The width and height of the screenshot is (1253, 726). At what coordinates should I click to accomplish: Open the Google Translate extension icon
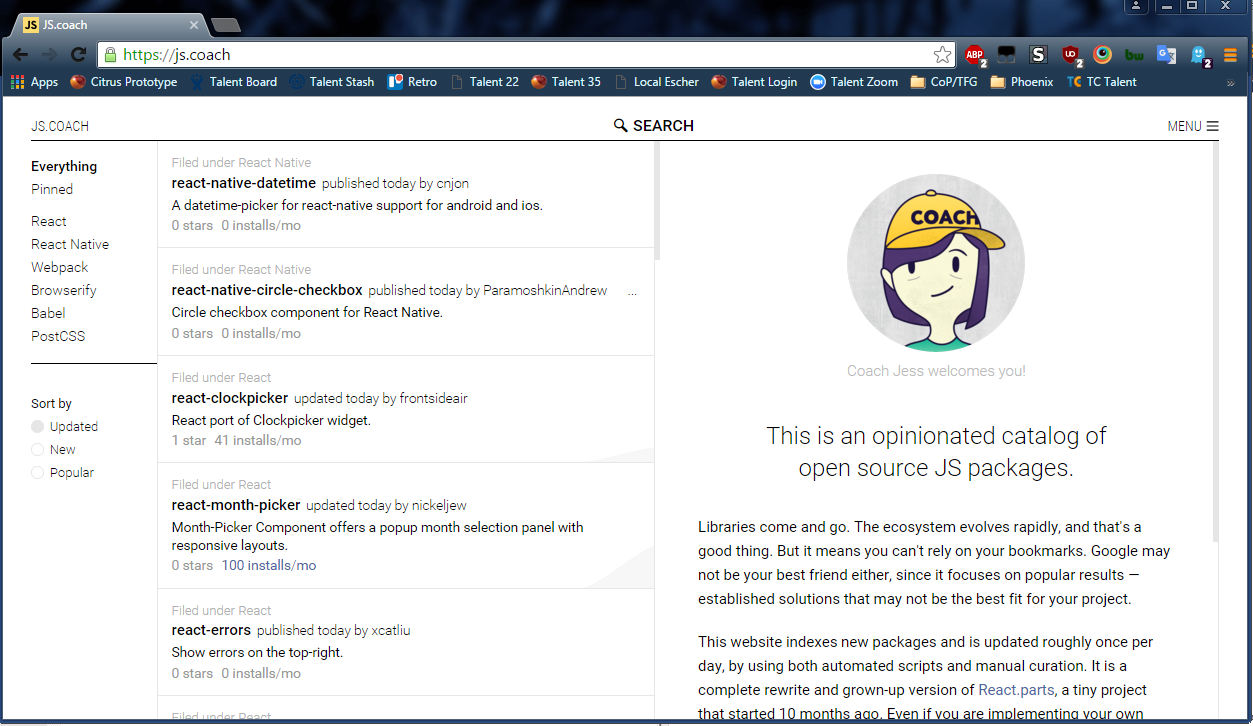[x=1166, y=55]
